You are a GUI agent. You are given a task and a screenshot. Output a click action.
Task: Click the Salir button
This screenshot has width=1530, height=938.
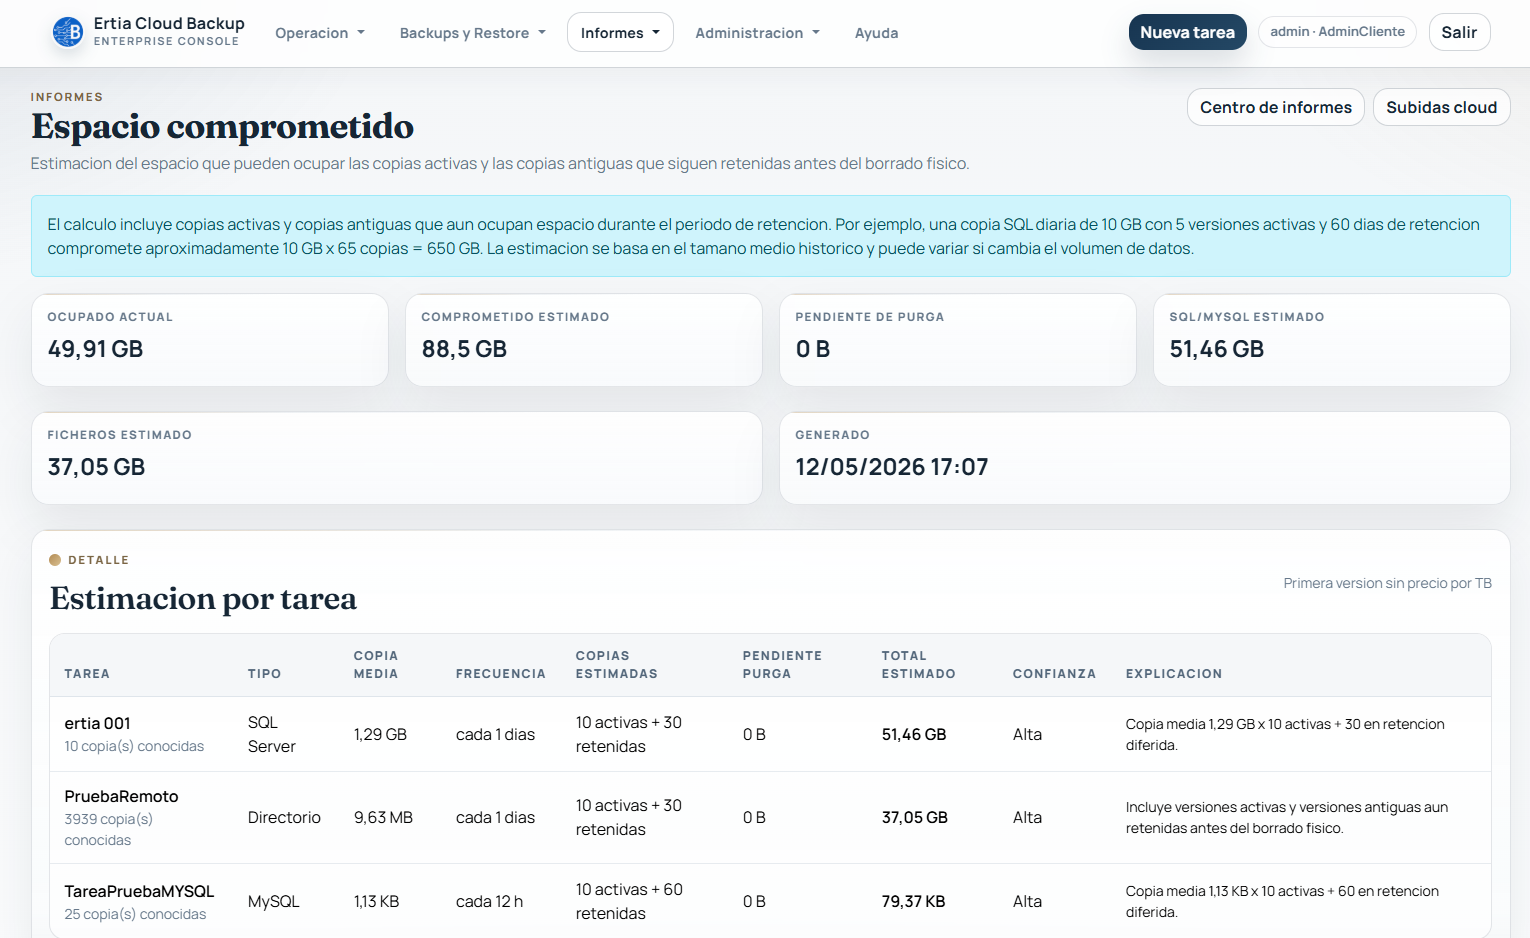[1459, 32]
